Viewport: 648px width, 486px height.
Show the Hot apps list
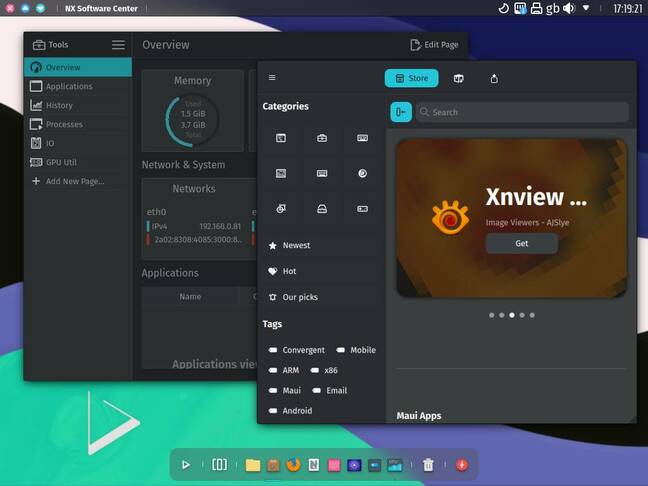pos(322,272)
